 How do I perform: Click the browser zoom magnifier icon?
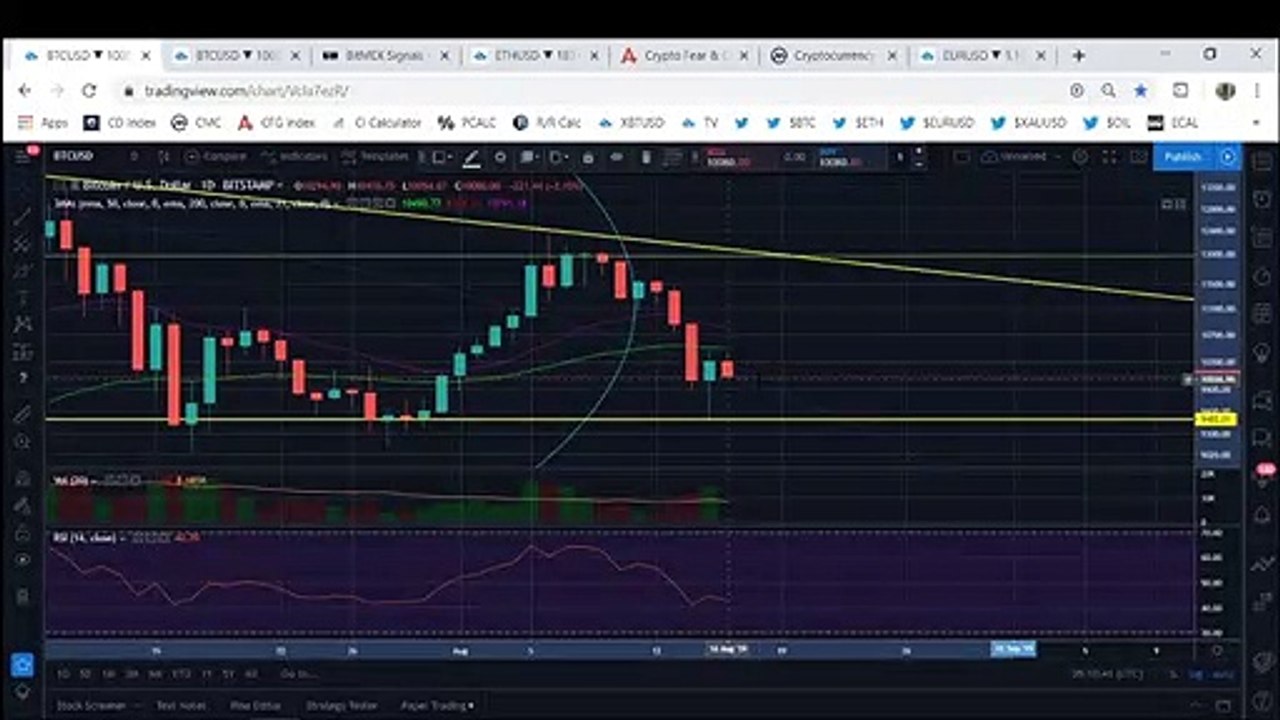point(1109,91)
